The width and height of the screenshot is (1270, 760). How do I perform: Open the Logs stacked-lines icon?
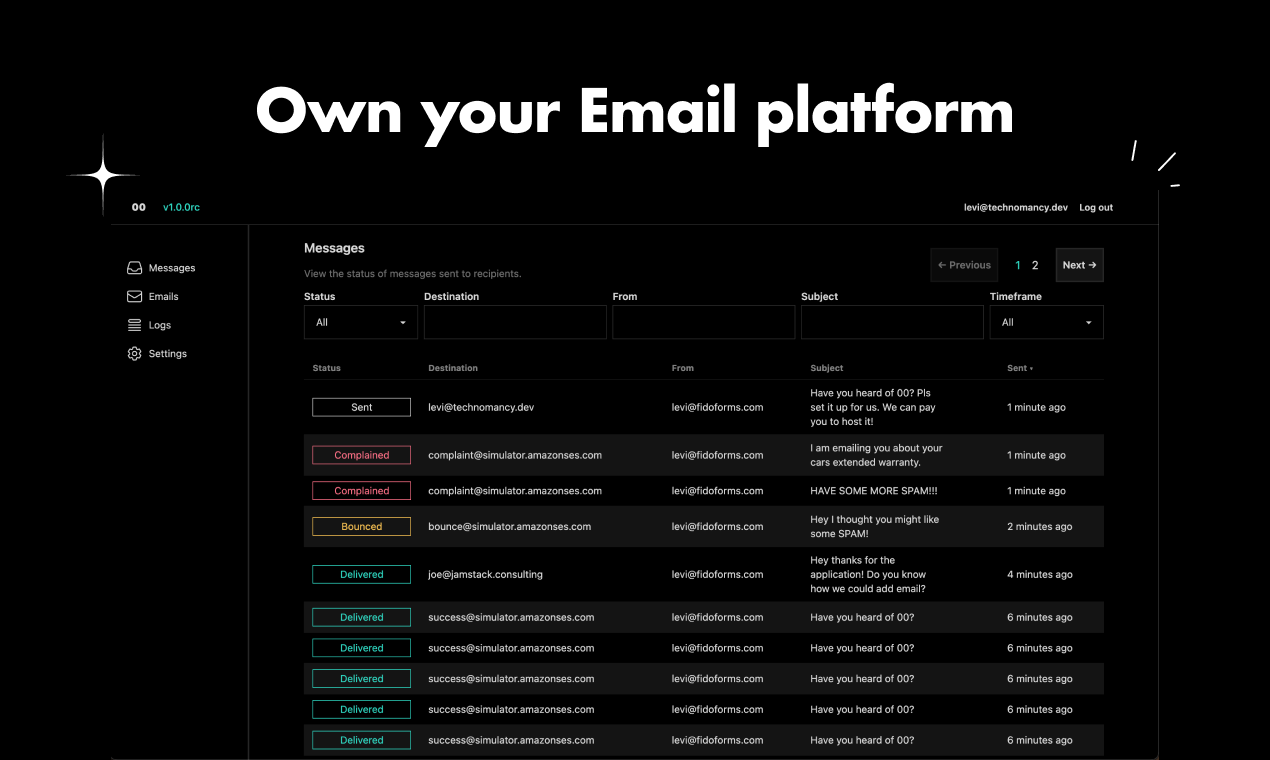[134, 325]
